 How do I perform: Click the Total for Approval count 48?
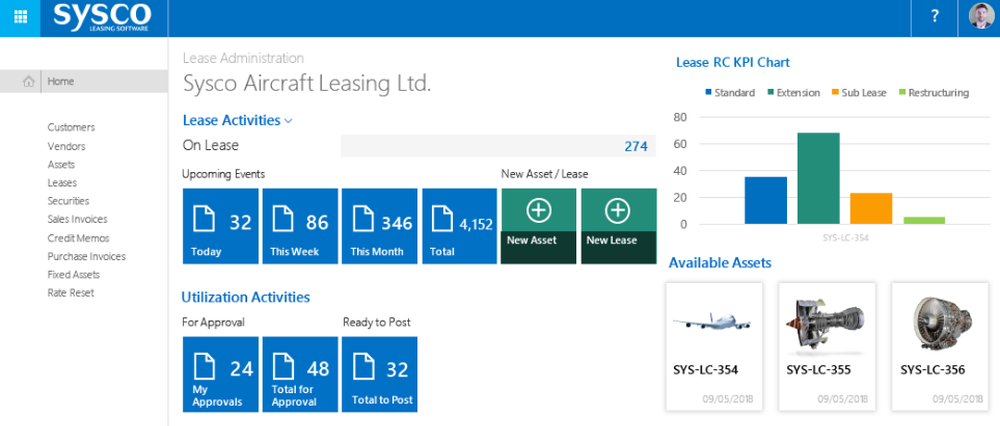318,369
